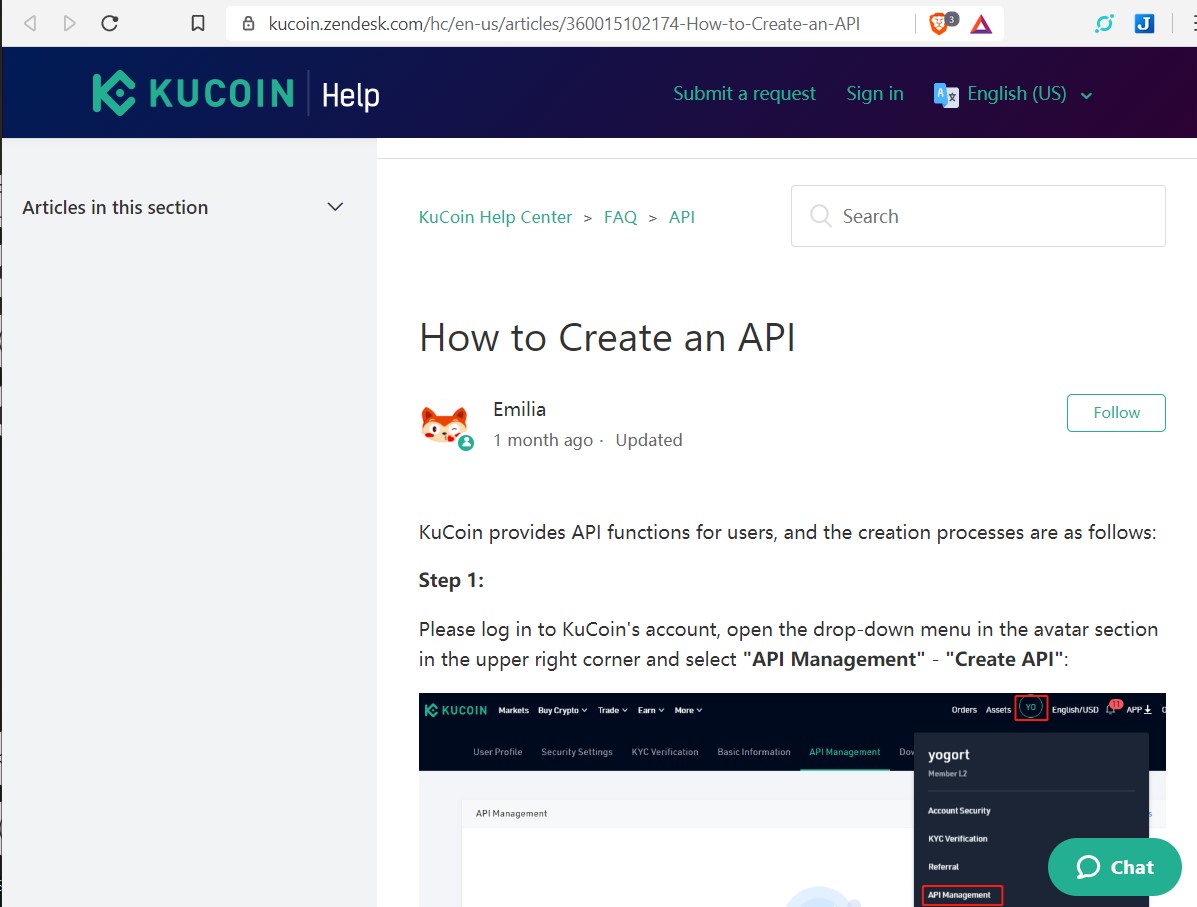
Task: Follow this article with the Follow button
Action: (x=1116, y=413)
